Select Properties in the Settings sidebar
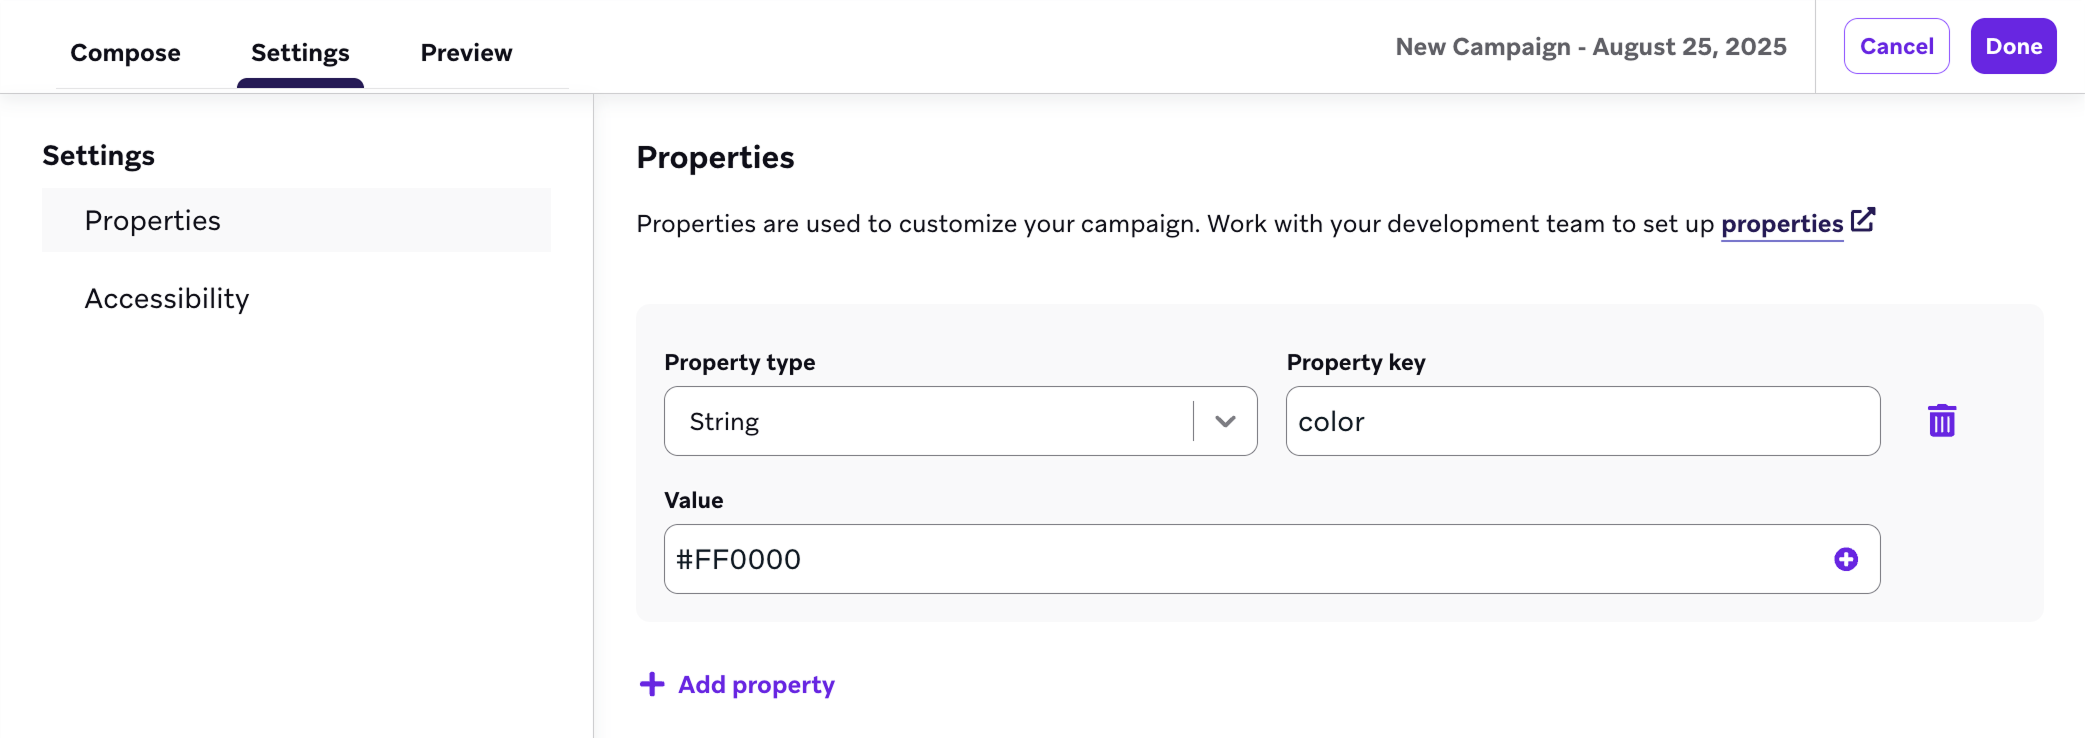 point(153,220)
